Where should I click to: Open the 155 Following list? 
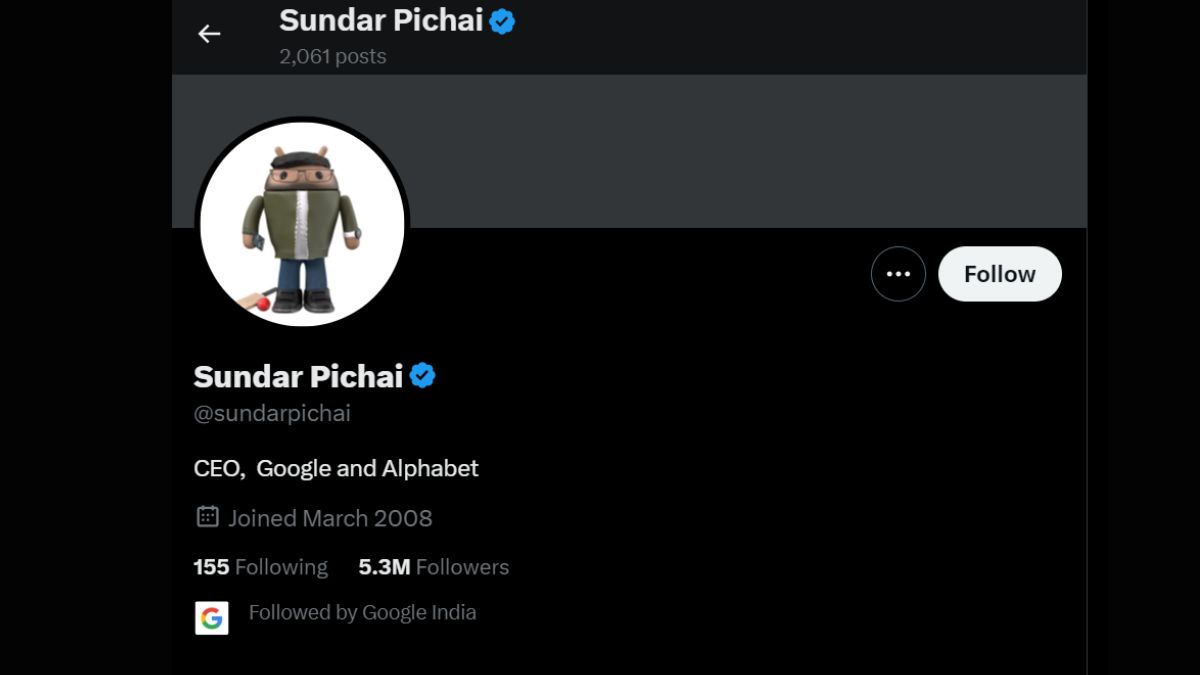click(260, 567)
